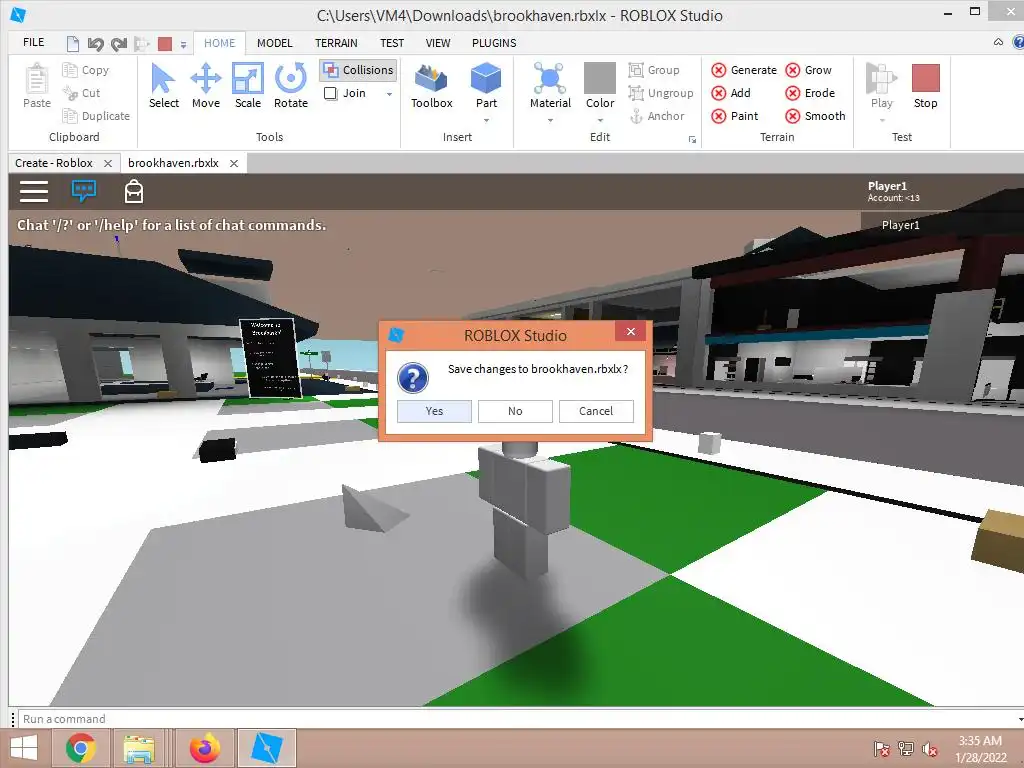
Task: Check the Join checkbox
Action: coord(330,93)
